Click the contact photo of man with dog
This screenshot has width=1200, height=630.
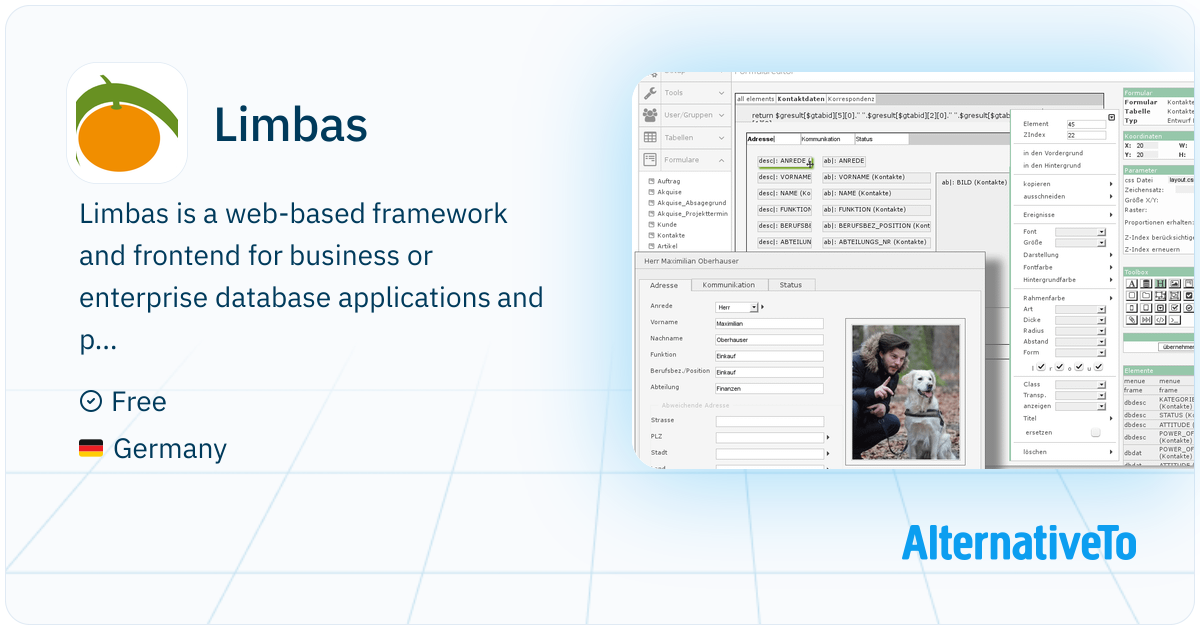pos(905,391)
